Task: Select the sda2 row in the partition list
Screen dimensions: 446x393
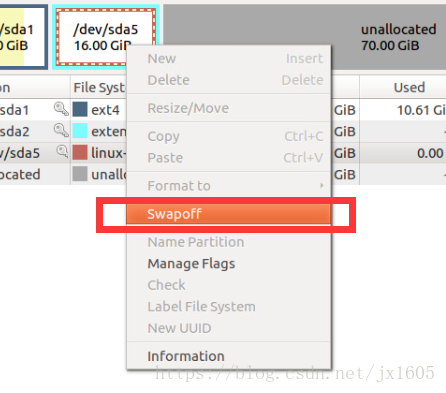Action: (223, 131)
